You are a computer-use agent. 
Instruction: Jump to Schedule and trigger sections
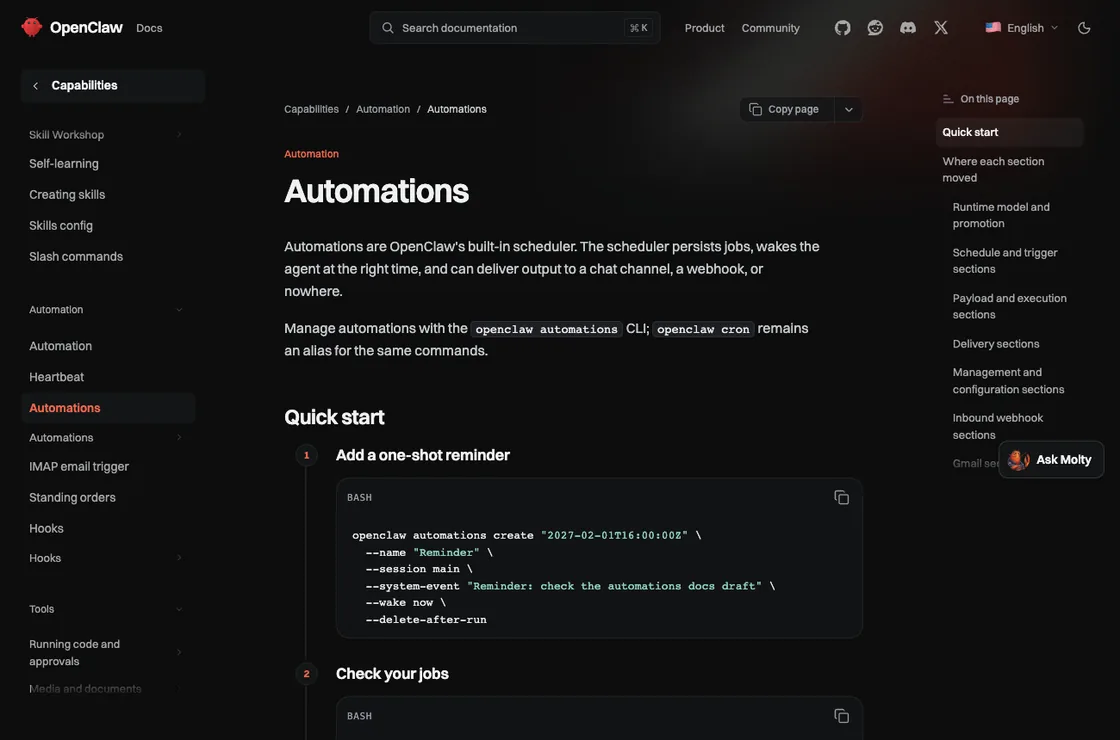pyautogui.click(x=1004, y=261)
